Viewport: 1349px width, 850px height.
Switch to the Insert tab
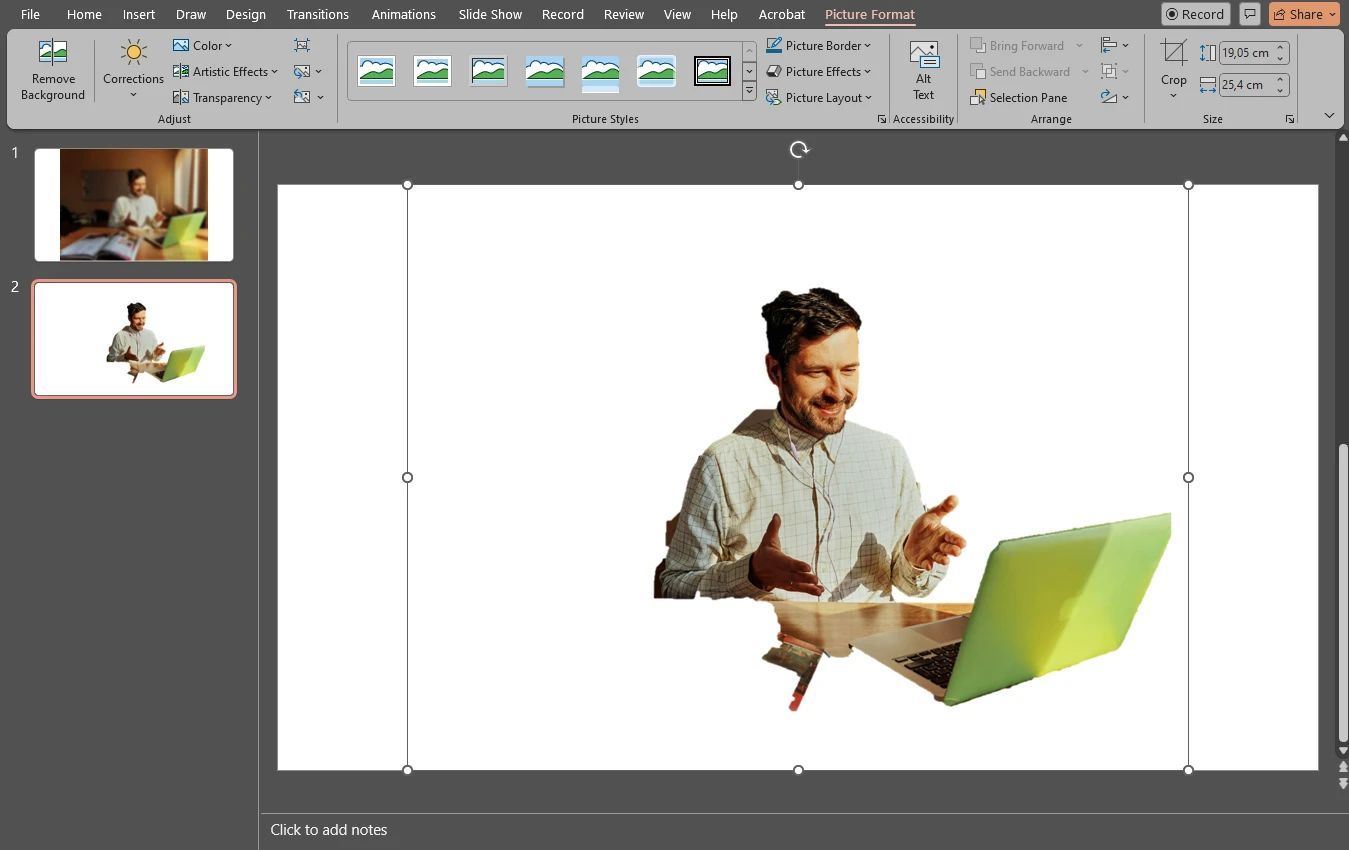point(139,14)
